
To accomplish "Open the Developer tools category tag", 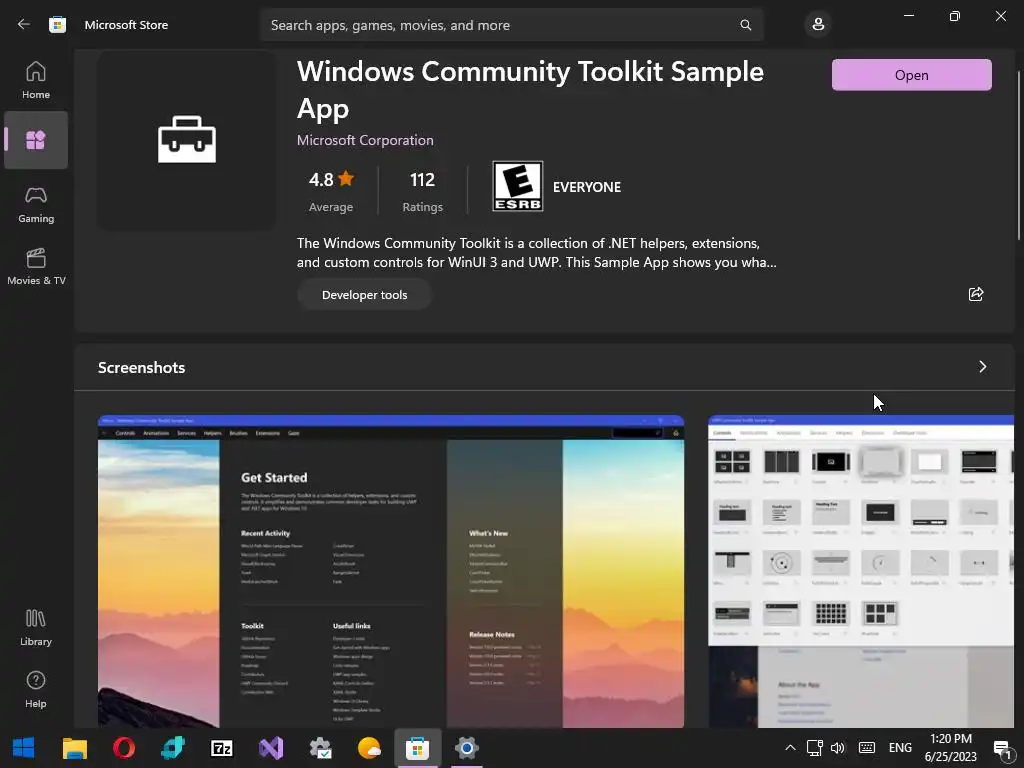I will pyautogui.click(x=364, y=295).
